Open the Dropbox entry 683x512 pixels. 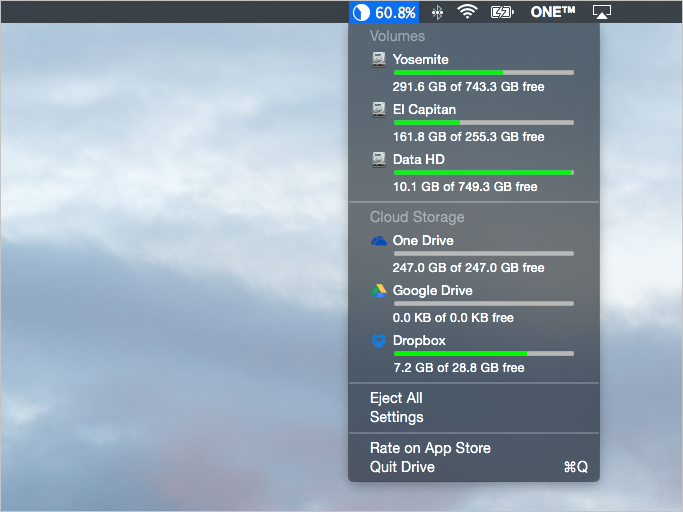419,341
